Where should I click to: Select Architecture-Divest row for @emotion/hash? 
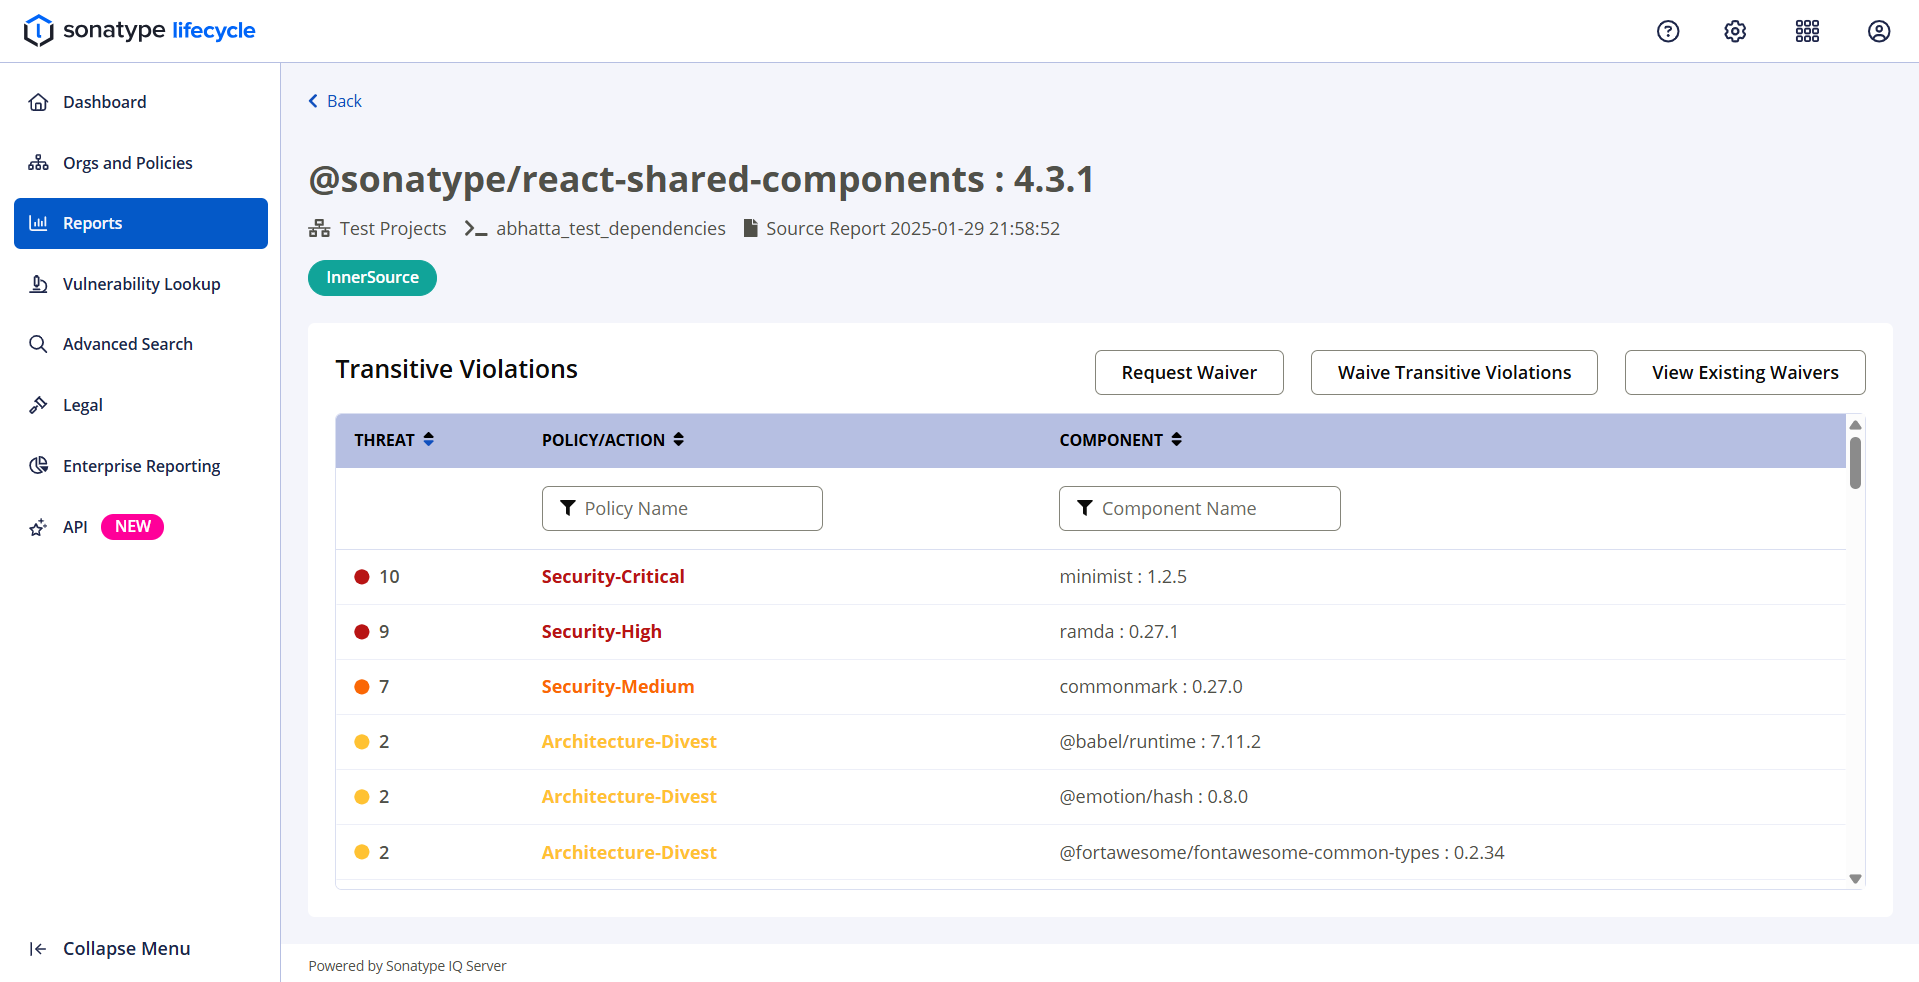click(x=1091, y=797)
